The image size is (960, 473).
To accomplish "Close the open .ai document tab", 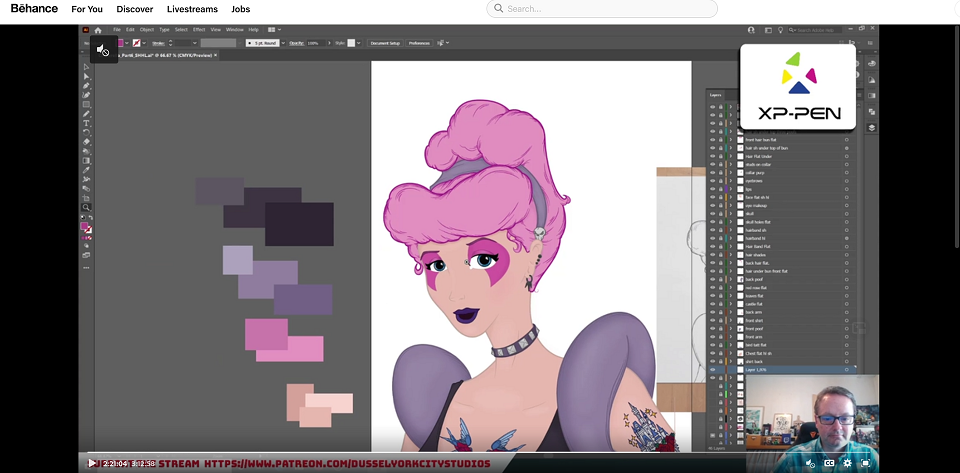I will [216, 55].
